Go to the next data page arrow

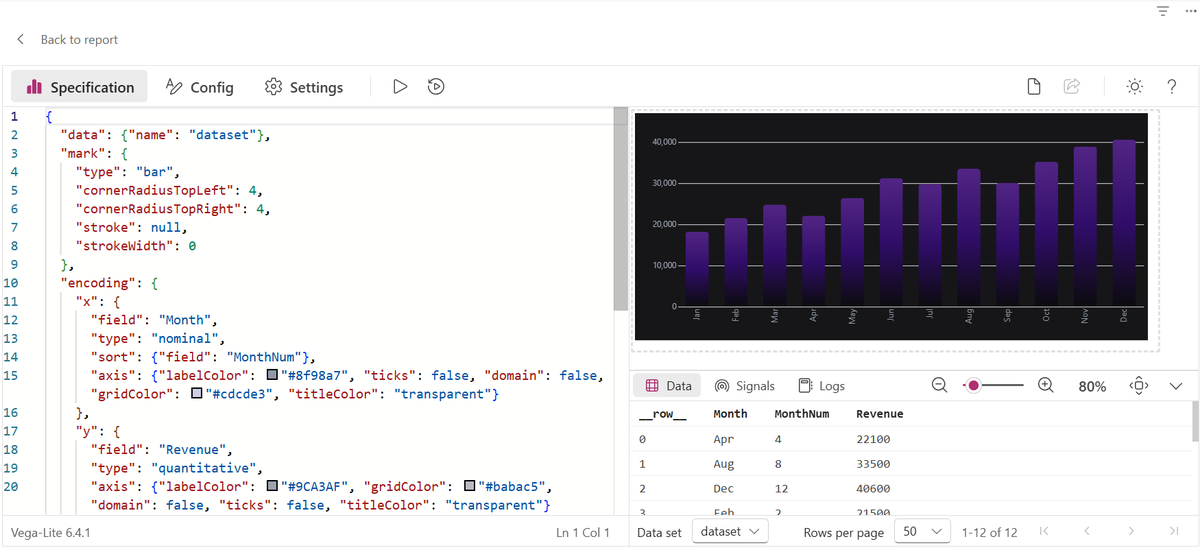click(x=1131, y=531)
